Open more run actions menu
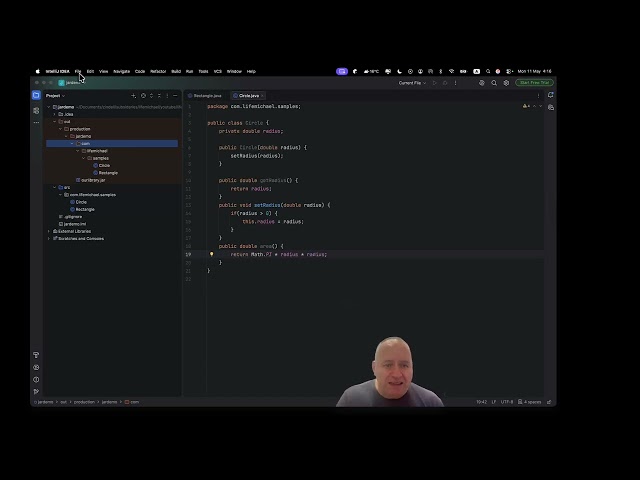Viewport: 640px width, 480px height. [456, 83]
